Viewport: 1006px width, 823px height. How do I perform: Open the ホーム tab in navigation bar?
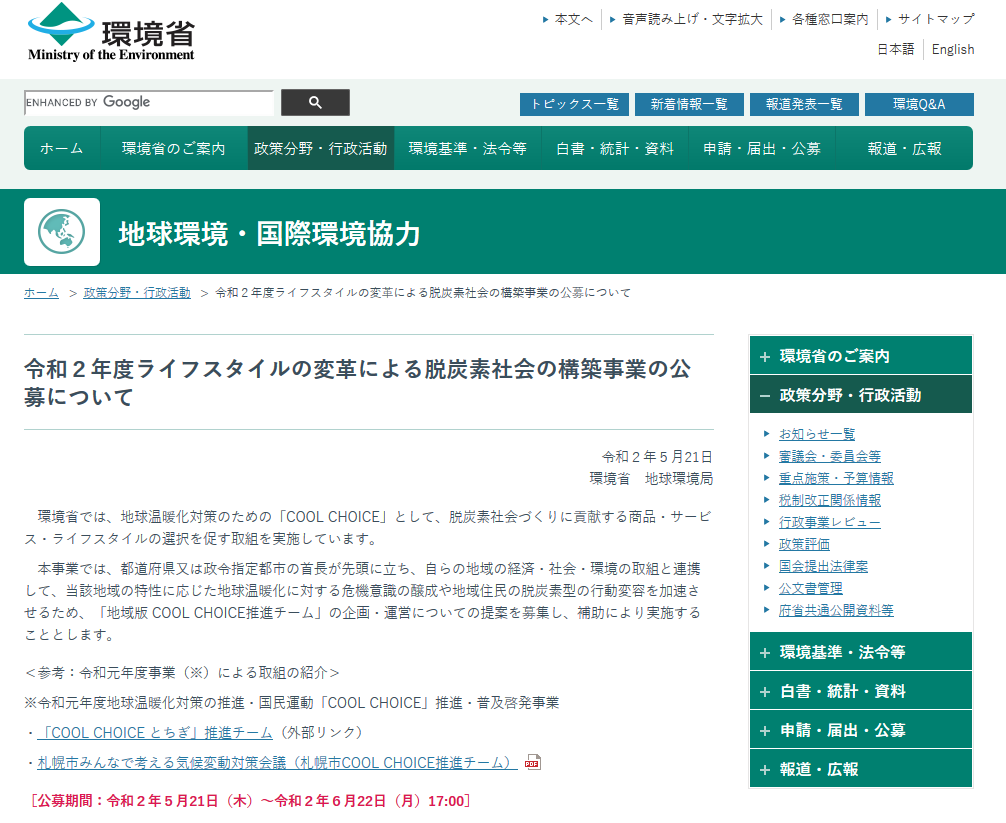point(62,148)
